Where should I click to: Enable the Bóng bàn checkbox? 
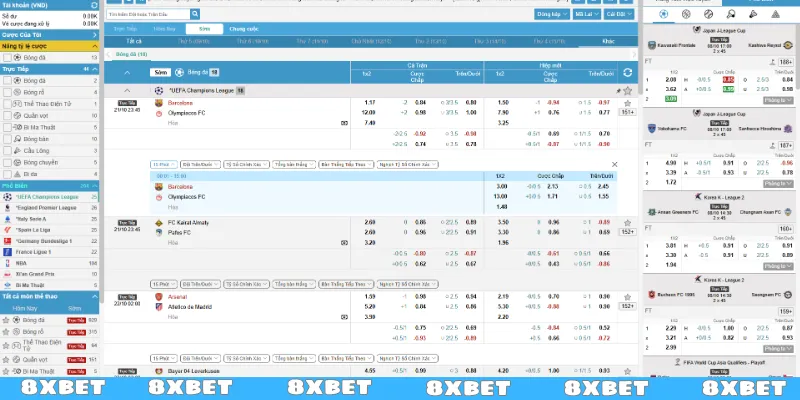point(8,138)
